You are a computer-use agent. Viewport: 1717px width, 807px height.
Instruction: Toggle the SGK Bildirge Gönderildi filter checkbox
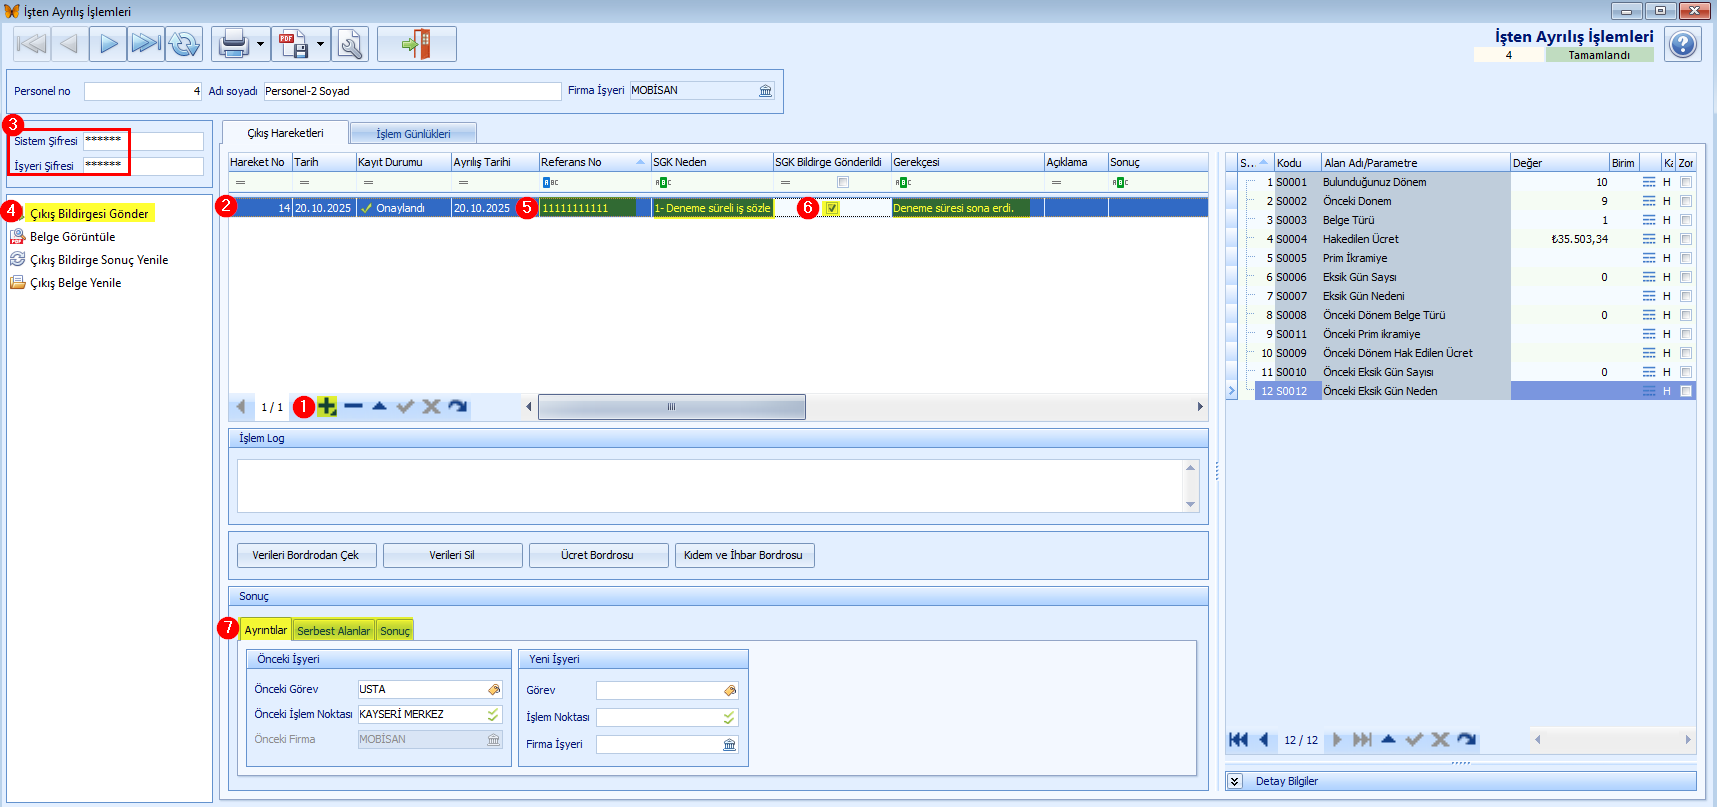coord(843,182)
